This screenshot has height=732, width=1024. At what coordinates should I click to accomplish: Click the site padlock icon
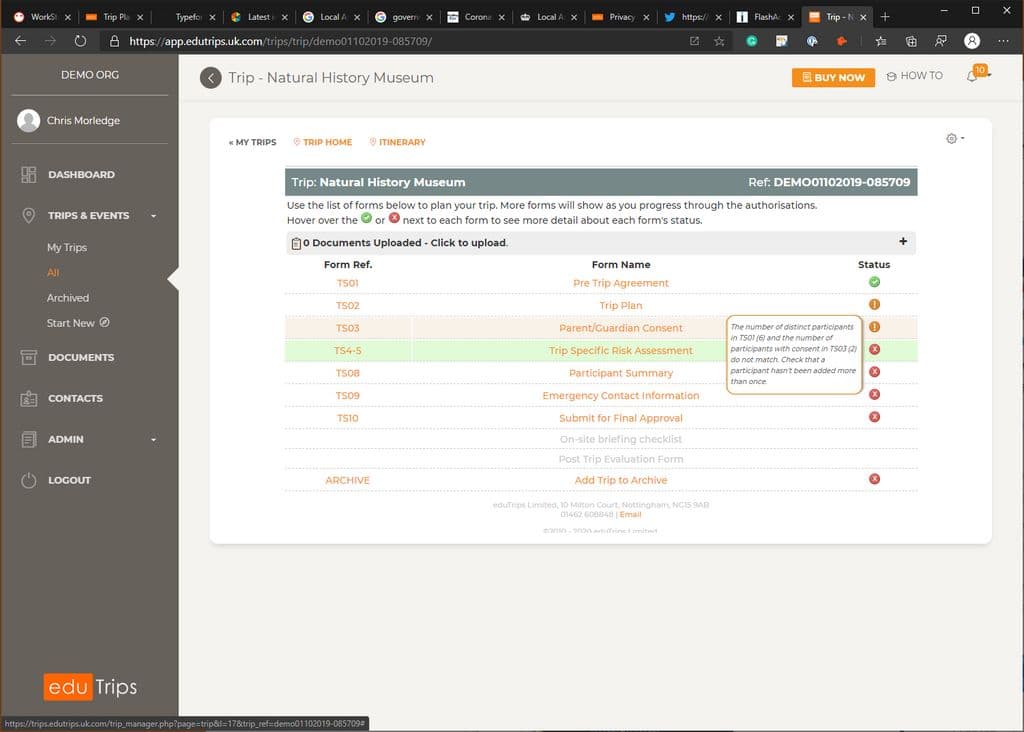pyautogui.click(x=114, y=41)
